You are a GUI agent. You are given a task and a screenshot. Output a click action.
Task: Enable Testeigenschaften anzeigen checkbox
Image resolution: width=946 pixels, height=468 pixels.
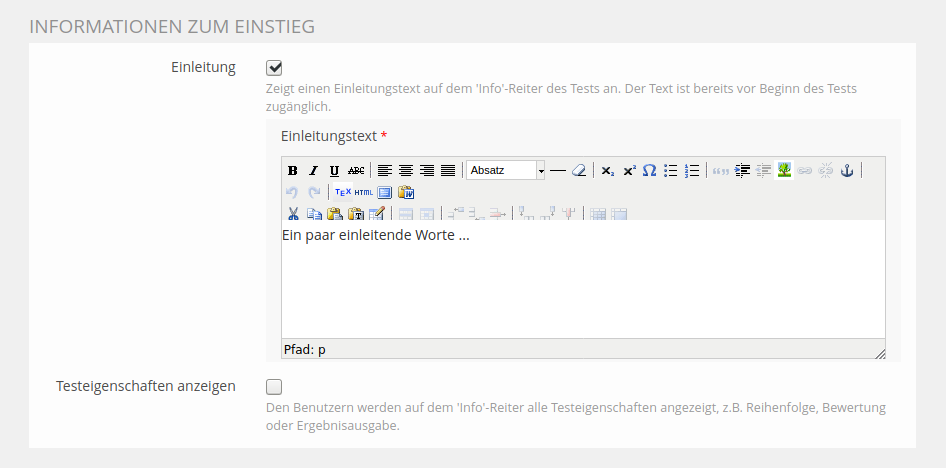click(274, 386)
